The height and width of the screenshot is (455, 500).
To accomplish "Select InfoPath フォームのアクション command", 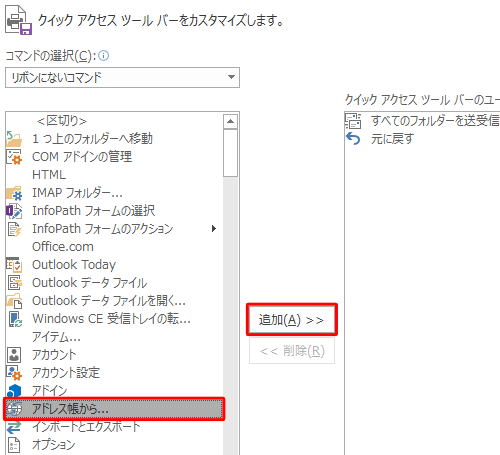I will [x=114, y=229].
